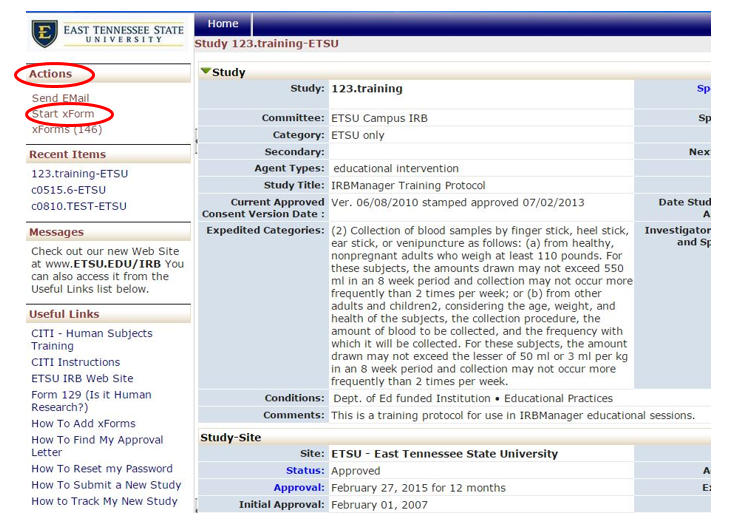Viewport: 730px width, 520px height.
Task: Click the Approval link in Study-Site
Action: 299,488
